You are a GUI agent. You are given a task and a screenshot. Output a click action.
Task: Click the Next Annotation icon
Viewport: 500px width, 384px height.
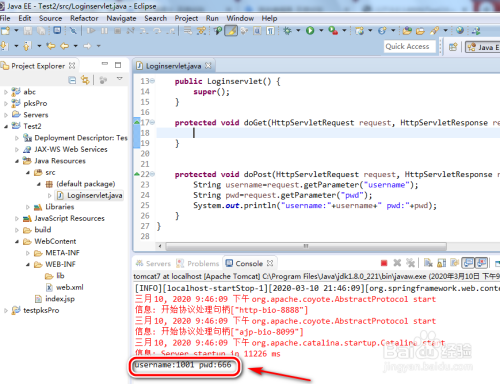4,46
